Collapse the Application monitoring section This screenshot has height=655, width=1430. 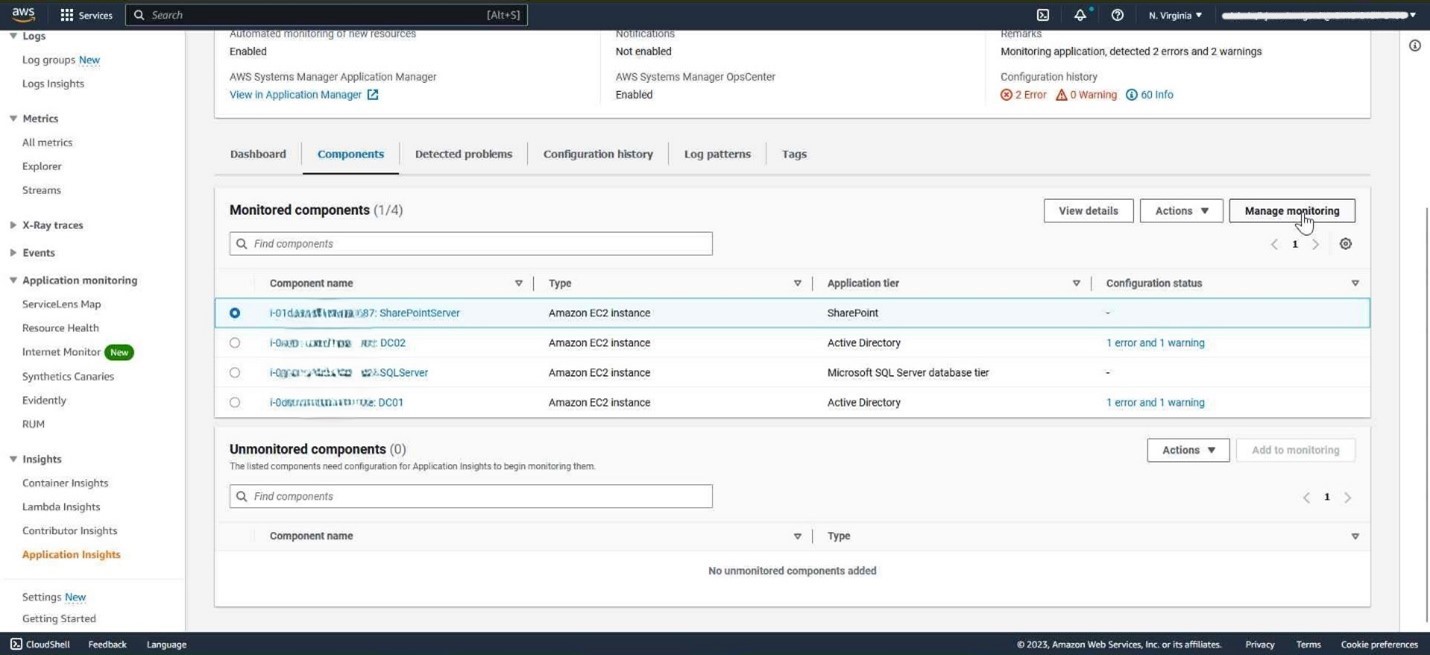tap(13, 281)
